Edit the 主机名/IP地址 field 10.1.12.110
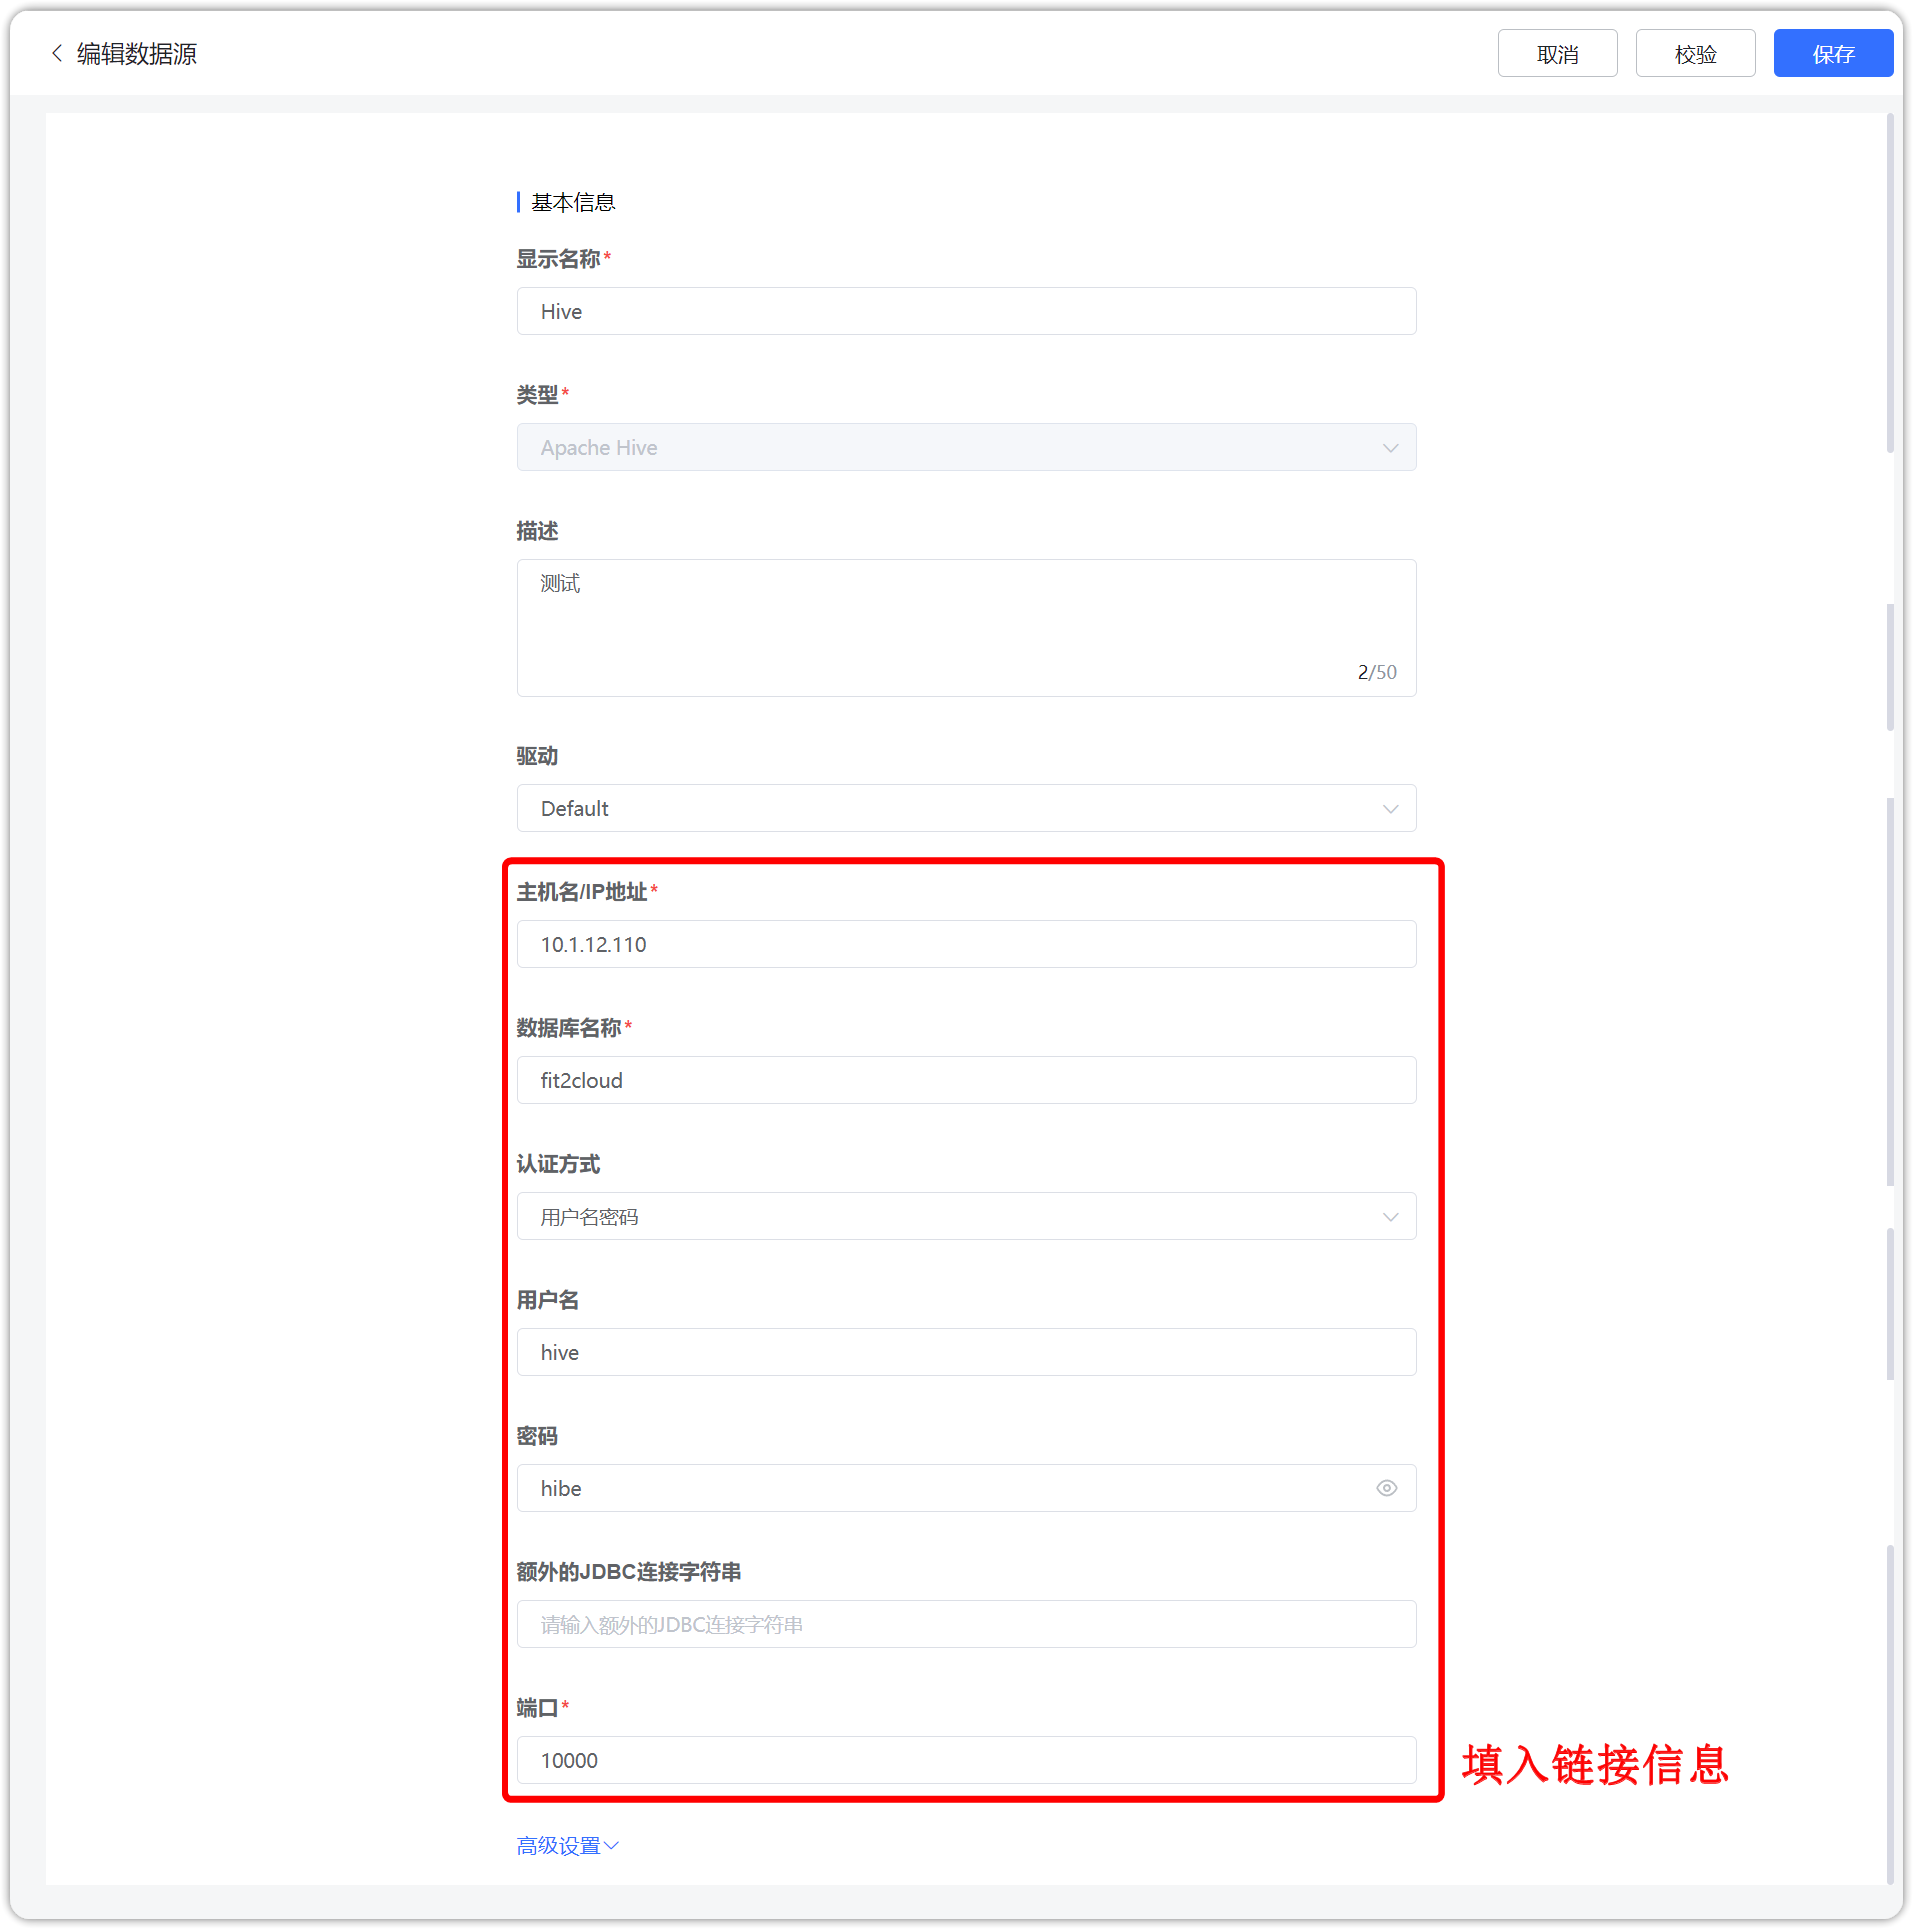Screen dimensions: 1913x1929 [966, 944]
